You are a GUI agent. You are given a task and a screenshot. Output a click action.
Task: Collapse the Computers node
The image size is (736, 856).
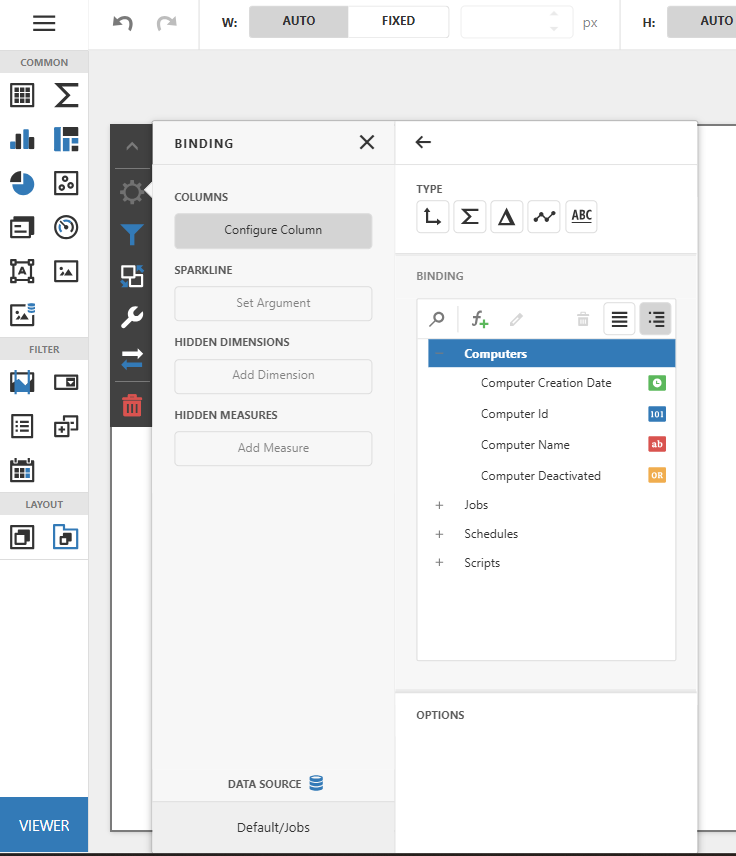click(x=439, y=354)
